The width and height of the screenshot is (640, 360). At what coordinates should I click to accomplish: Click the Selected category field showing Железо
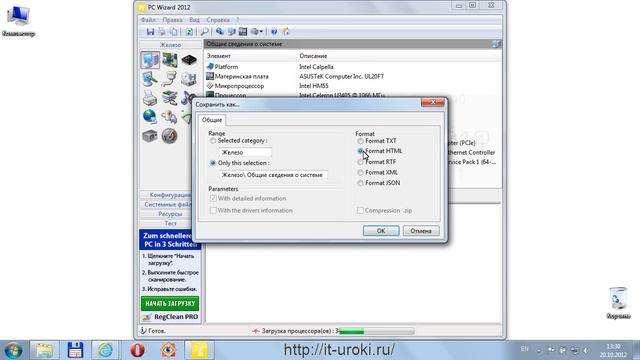[x=245, y=152]
